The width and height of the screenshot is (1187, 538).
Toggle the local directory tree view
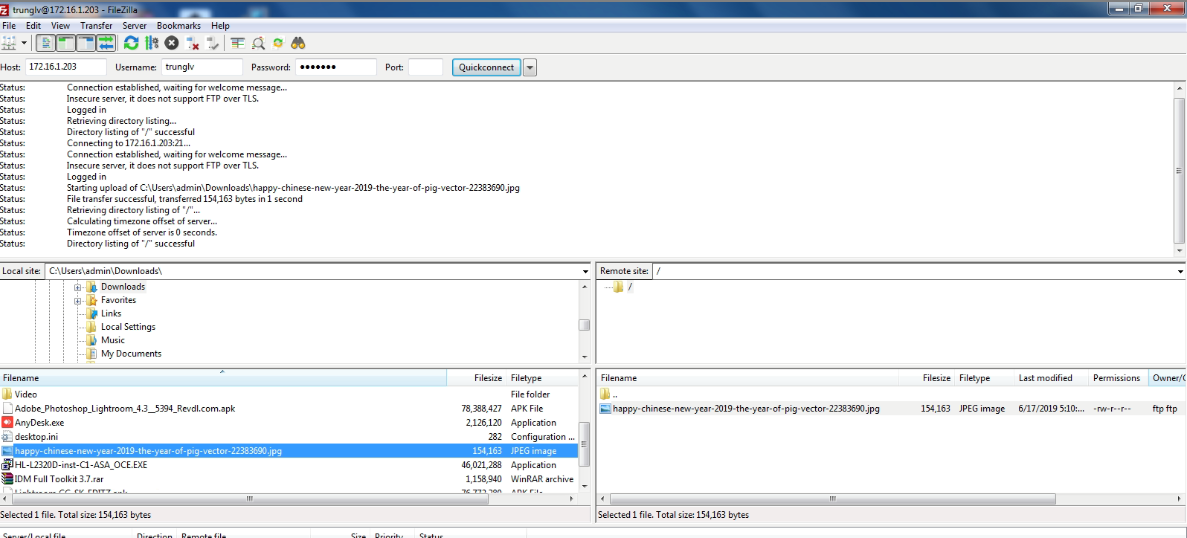(65, 43)
